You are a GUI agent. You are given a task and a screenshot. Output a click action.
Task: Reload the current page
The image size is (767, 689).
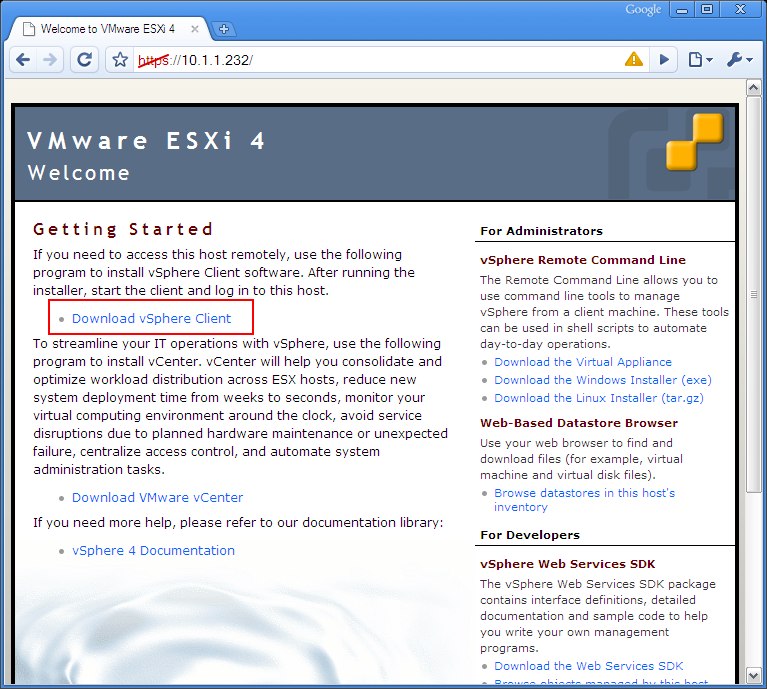[x=85, y=60]
